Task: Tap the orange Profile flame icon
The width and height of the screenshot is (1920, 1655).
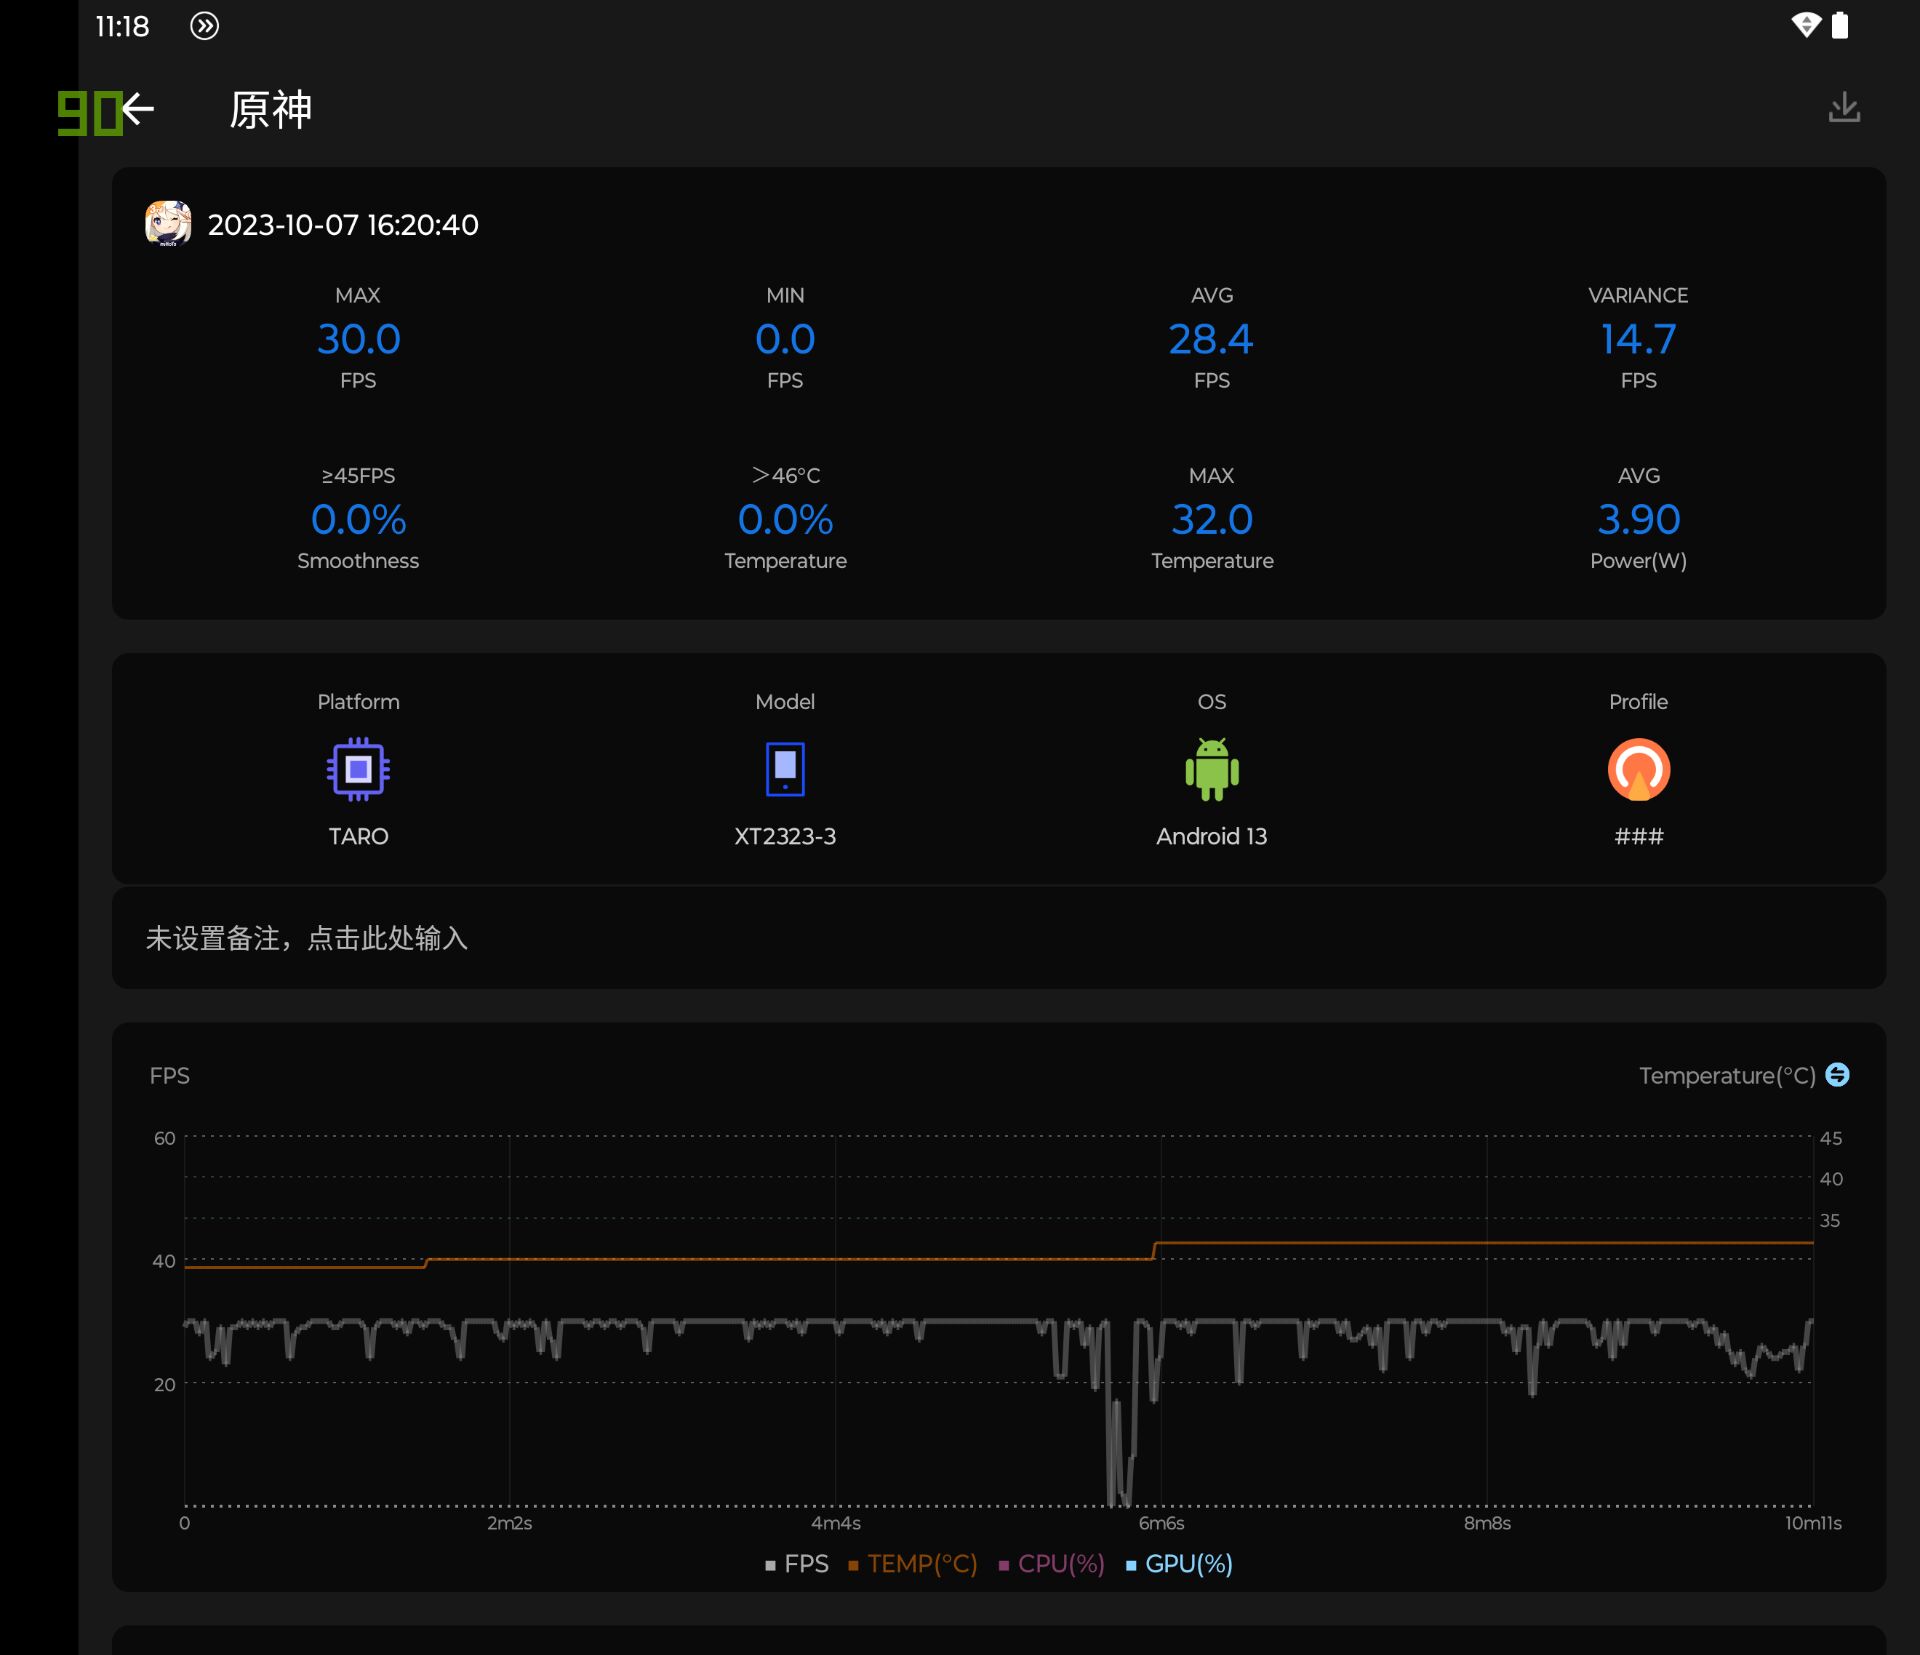Action: pyautogui.click(x=1638, y=769)
